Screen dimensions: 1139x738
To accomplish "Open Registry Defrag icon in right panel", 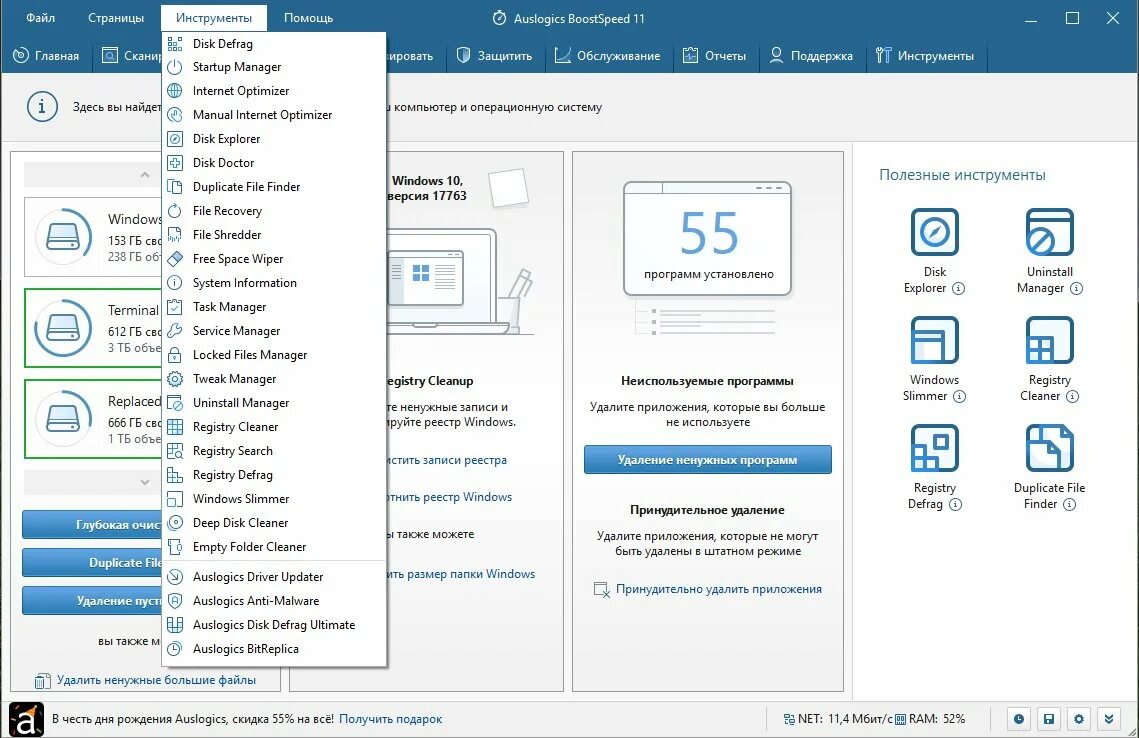I will pos(934,448).
